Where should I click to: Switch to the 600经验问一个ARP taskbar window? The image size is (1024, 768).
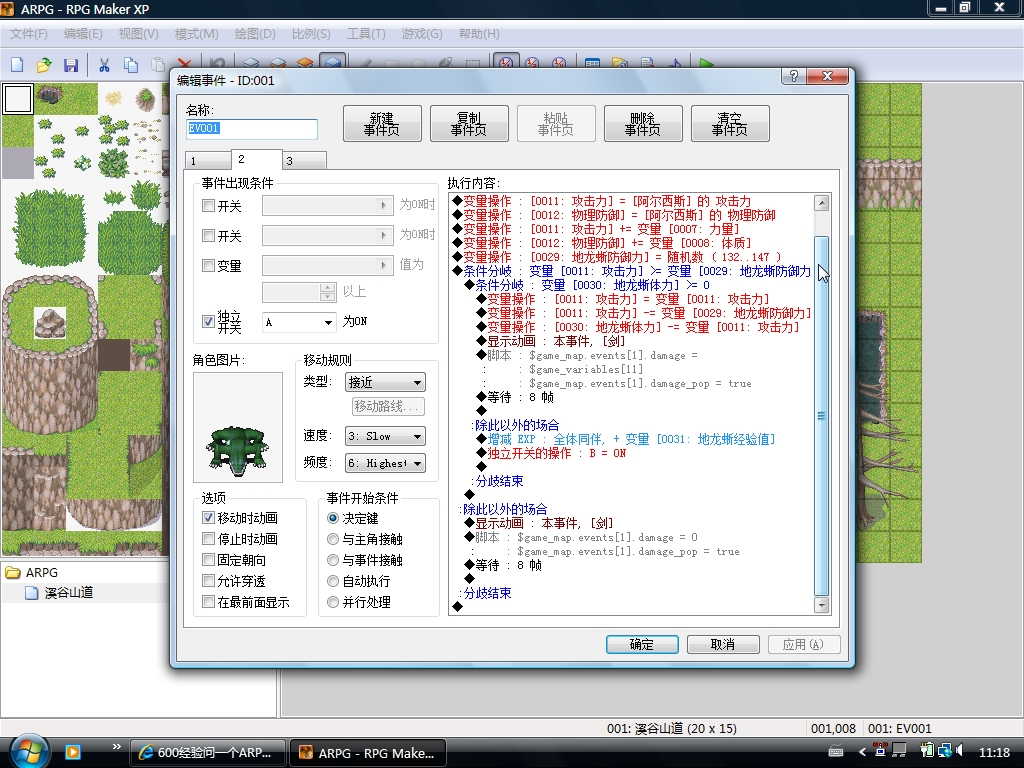[x=208, y=753]
